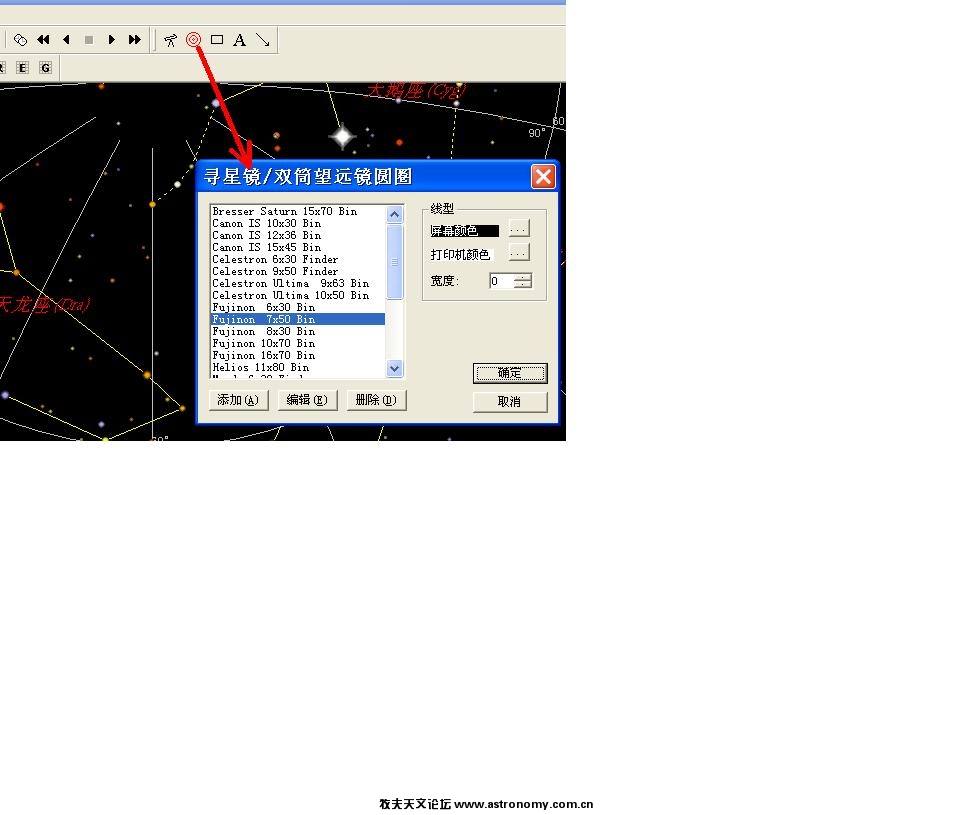This screenshot has width=970, height=815.
Task: Open printer color picker ellipsis button
Action: (519, 253)
